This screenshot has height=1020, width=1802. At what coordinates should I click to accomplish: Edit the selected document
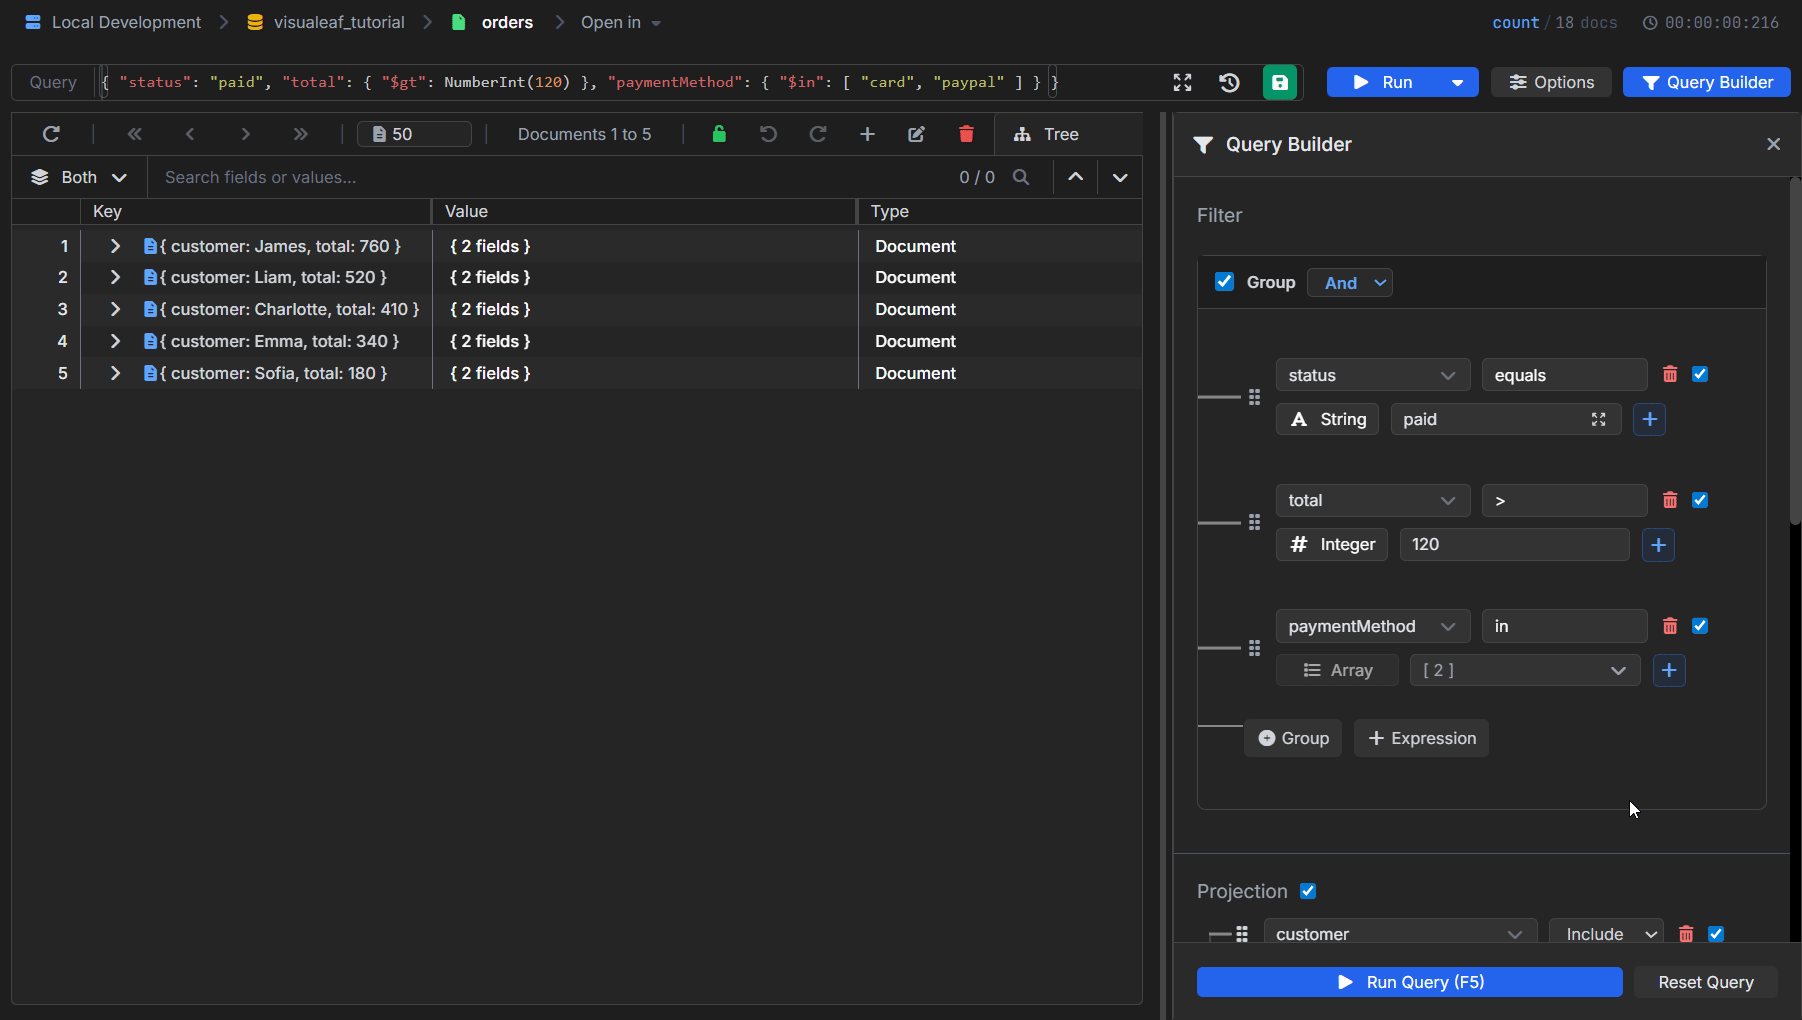click(x=916, y=134)
